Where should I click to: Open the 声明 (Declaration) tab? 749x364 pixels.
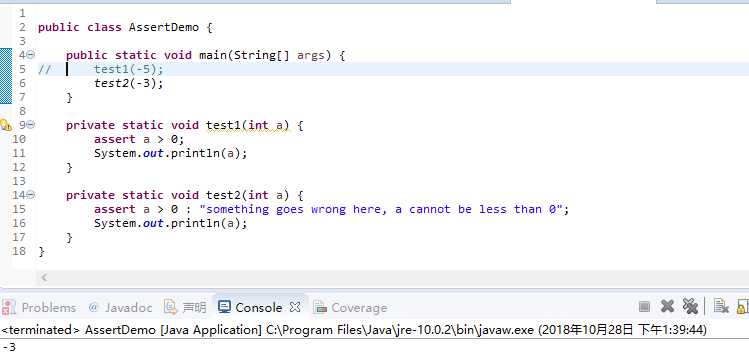coord(185,308)
